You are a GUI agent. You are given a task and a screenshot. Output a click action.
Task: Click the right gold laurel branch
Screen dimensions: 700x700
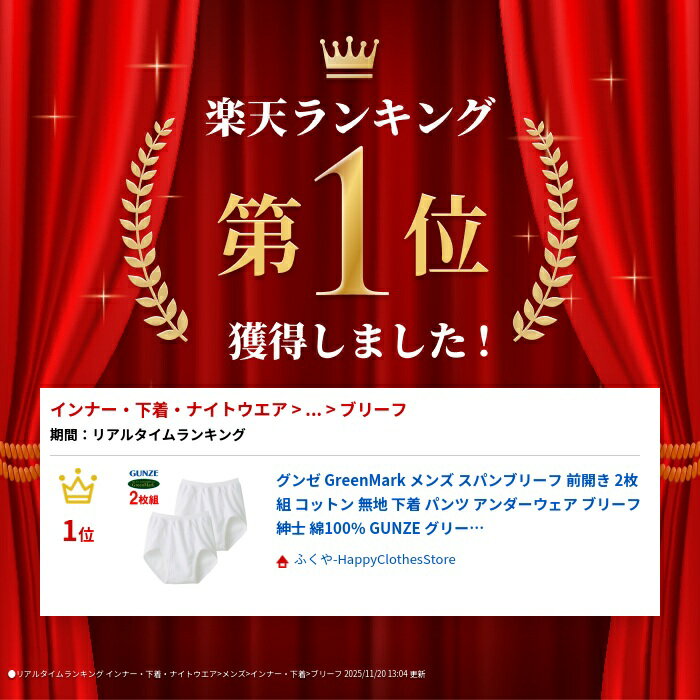coord(546,229)
